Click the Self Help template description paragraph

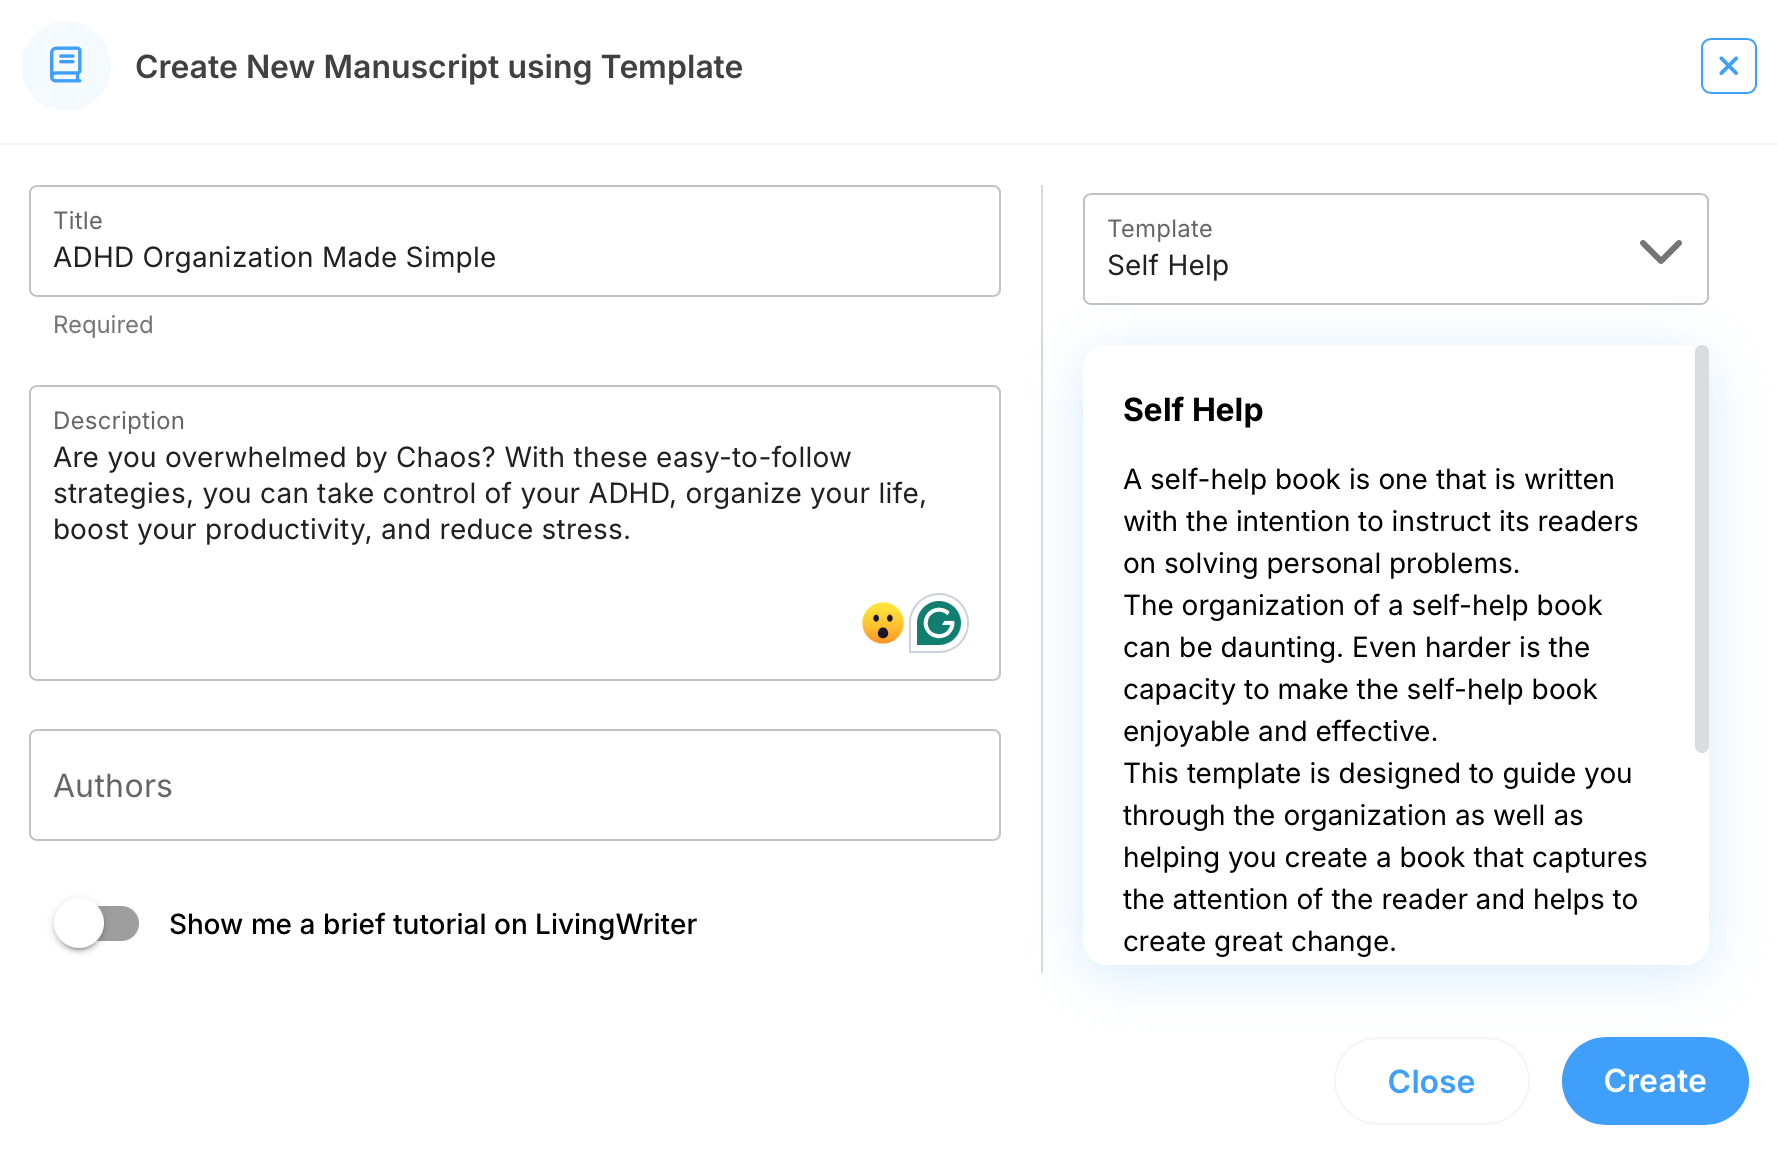click(x=1380, y=710)
